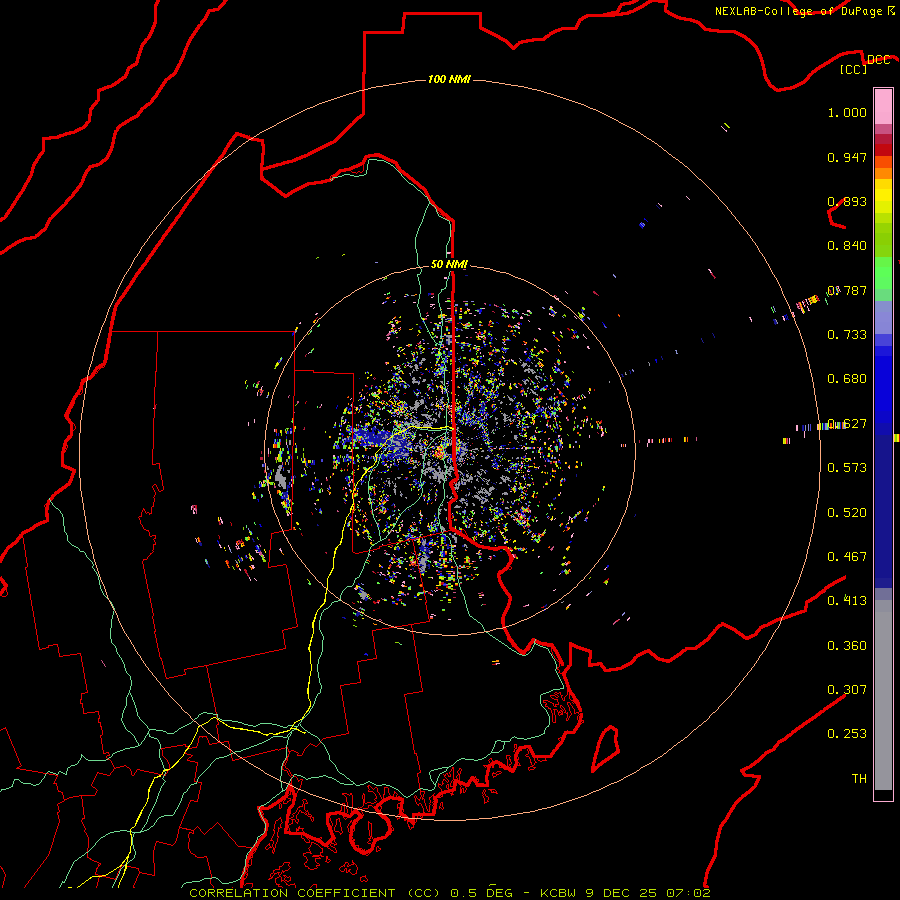The image size is (900, 900).
Task: Select the 0.680 scale value
Action: pos(847,379)
